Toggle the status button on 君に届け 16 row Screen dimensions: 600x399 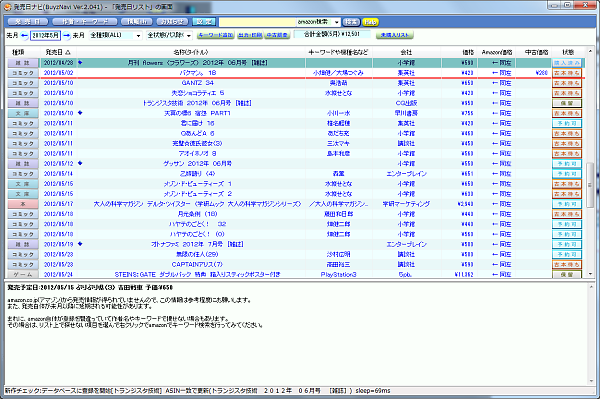pyautogui.click(x=567, y=123)
